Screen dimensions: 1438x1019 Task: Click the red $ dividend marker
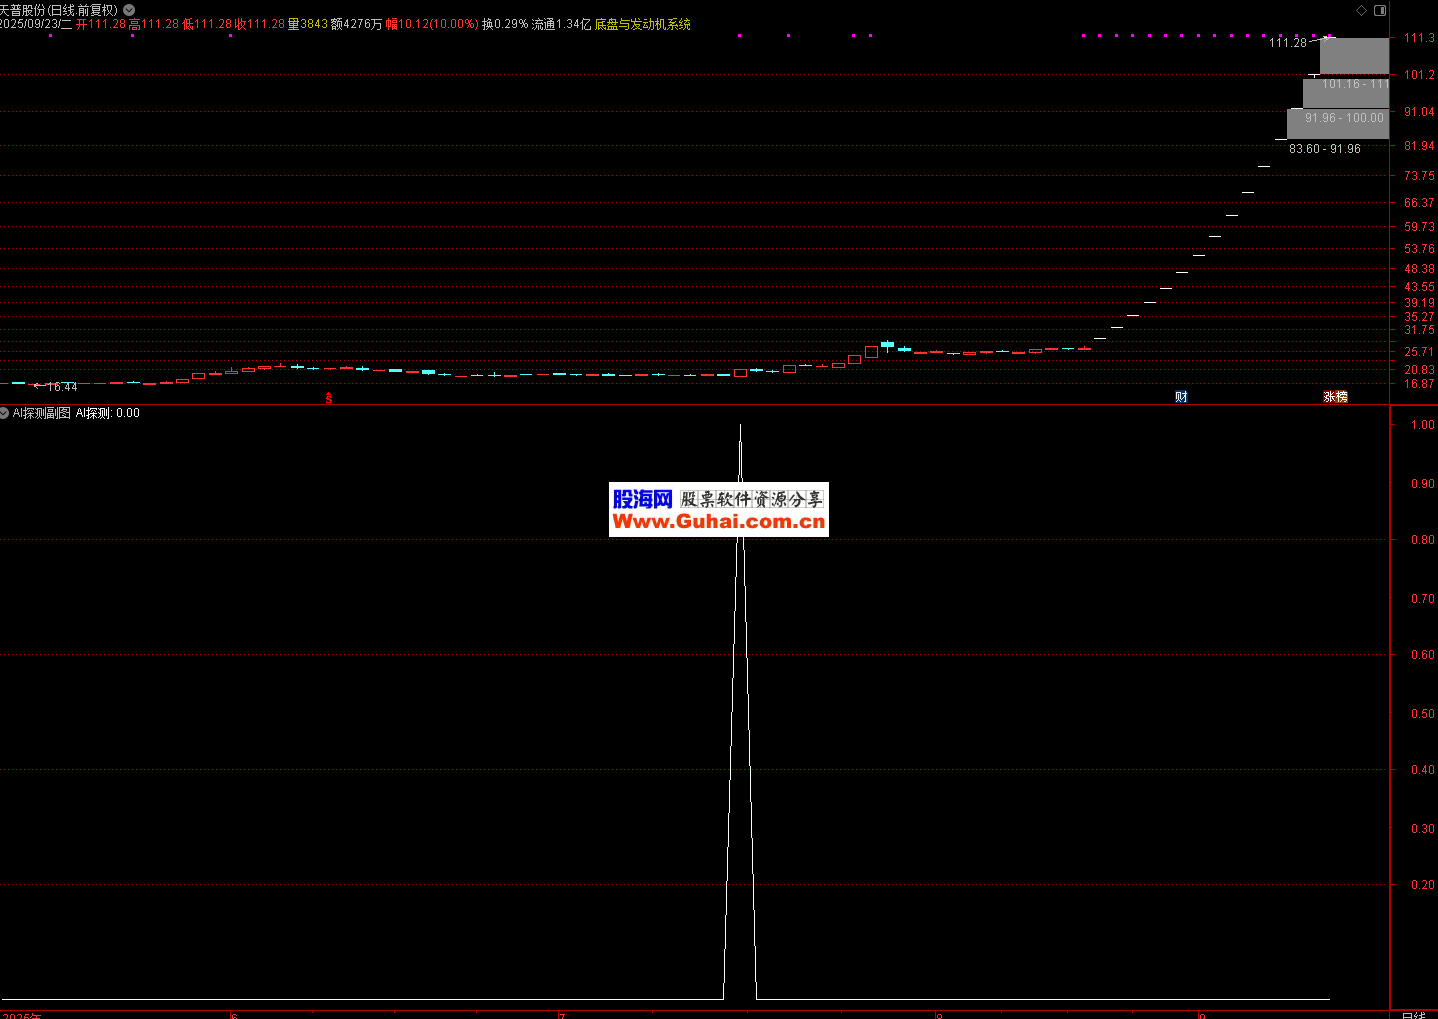pyautogui.click(x=328, y=398)
